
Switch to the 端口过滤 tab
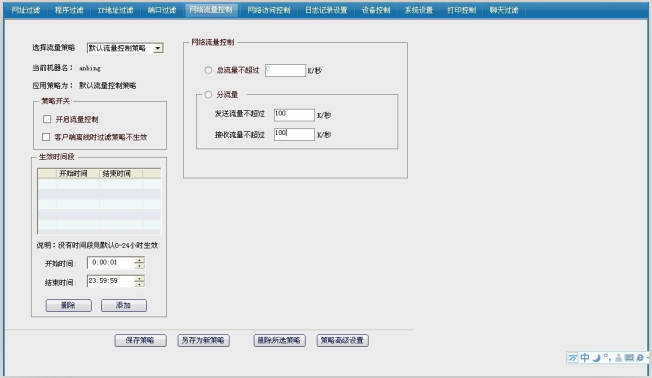[x=162, y=10]
